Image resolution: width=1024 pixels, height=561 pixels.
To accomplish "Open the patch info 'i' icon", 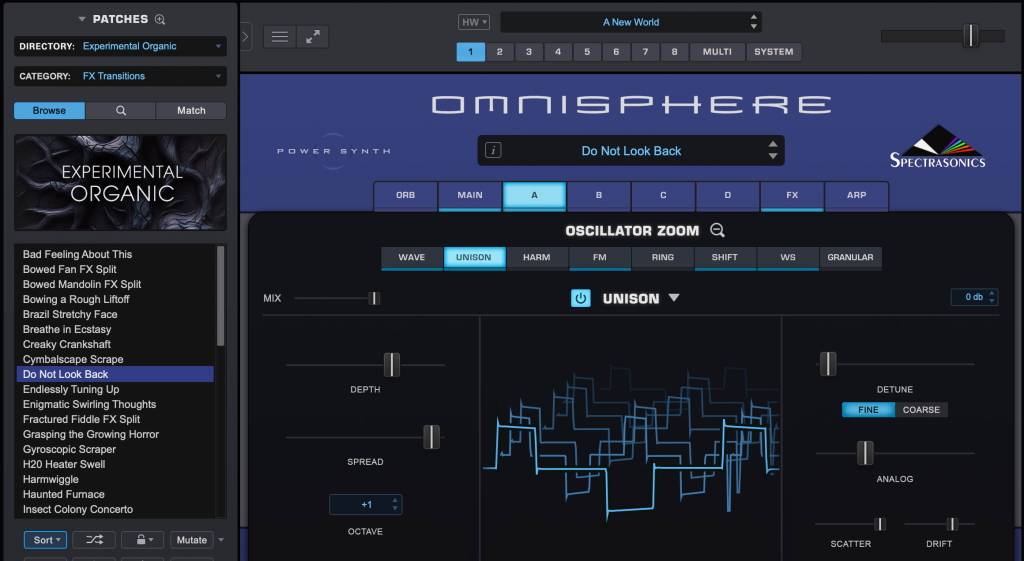I will [x=493, y=151].
